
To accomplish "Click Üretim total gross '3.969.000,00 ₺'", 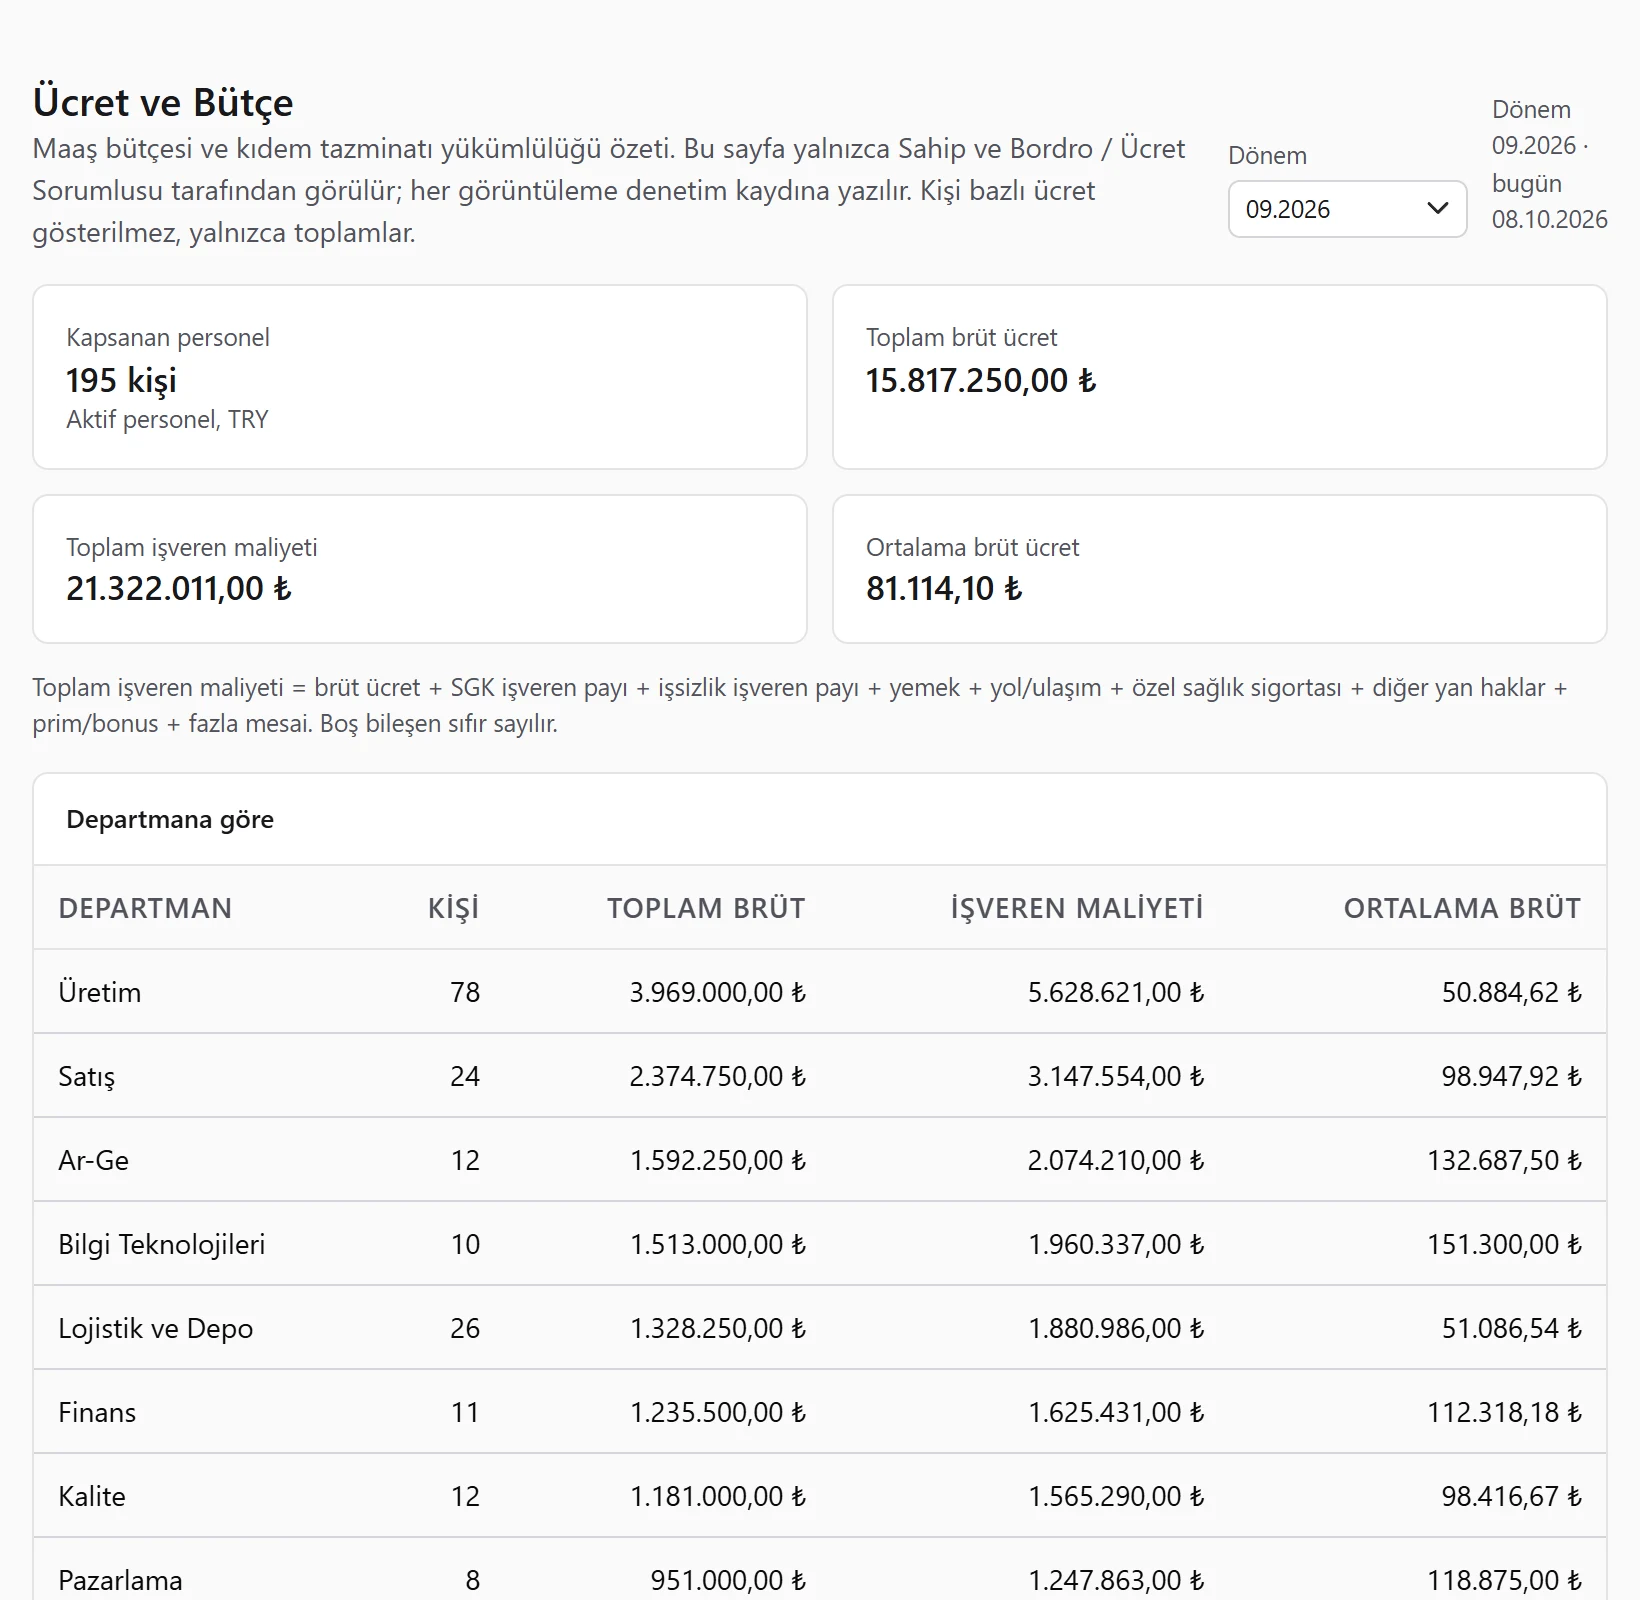I will click(x=718, y=992).
